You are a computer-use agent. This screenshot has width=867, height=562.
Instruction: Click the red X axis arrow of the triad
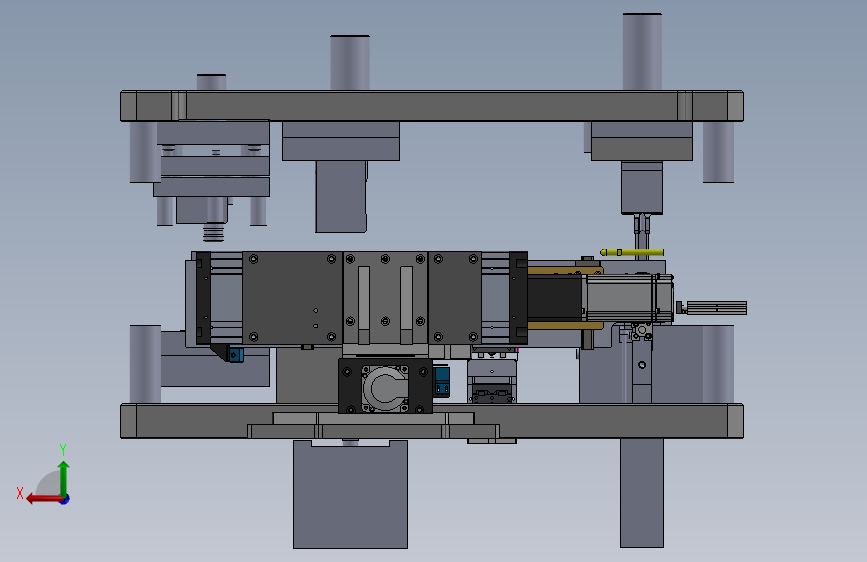click(43, 499)
